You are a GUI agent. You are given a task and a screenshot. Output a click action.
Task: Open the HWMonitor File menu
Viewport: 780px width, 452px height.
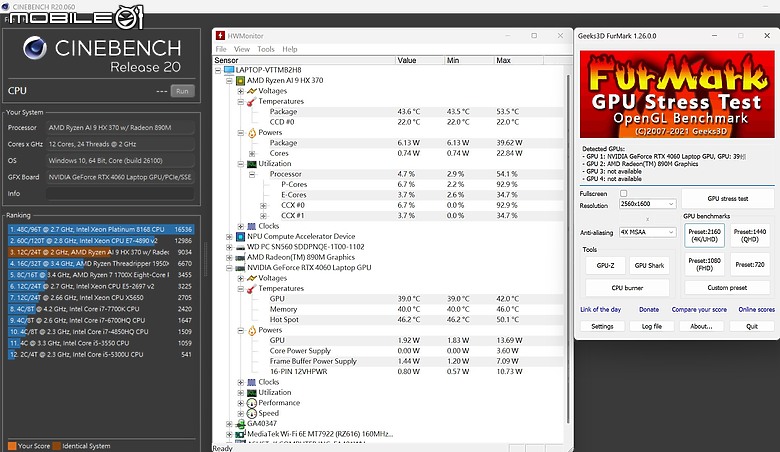click(221, 49)
